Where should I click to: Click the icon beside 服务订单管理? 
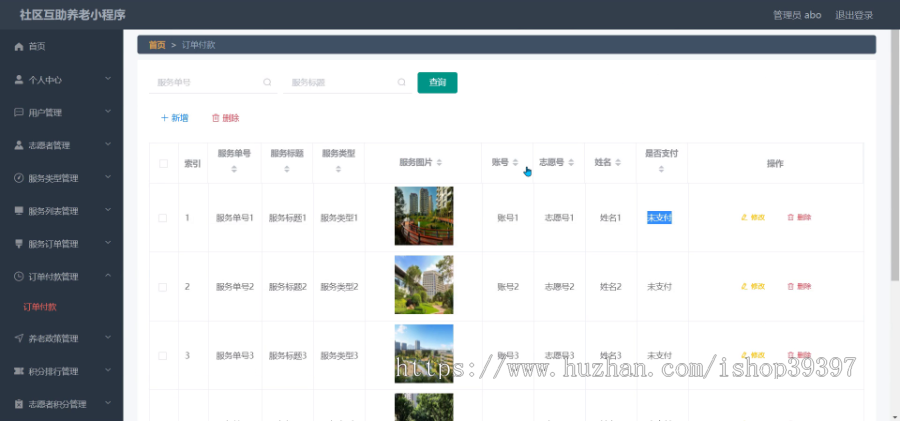18,244
